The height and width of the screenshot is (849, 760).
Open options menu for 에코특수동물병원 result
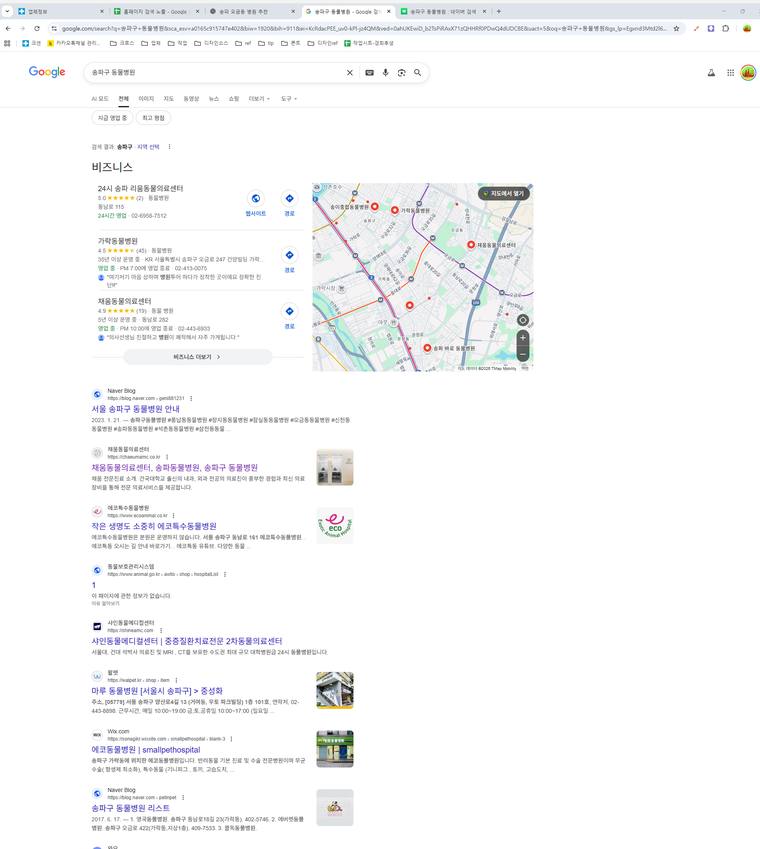[173, 515]
